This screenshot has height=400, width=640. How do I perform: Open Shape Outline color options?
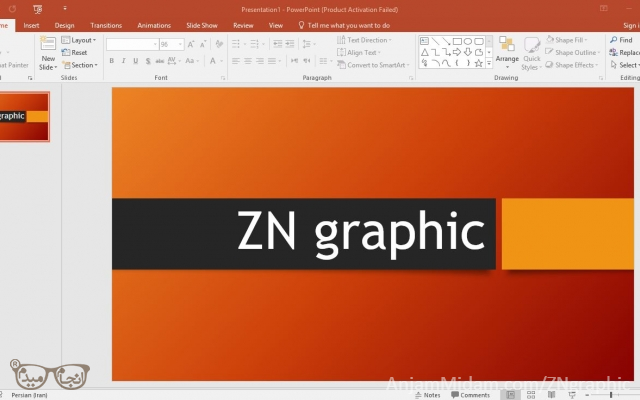pyautogui.click(x=573, y=52)
